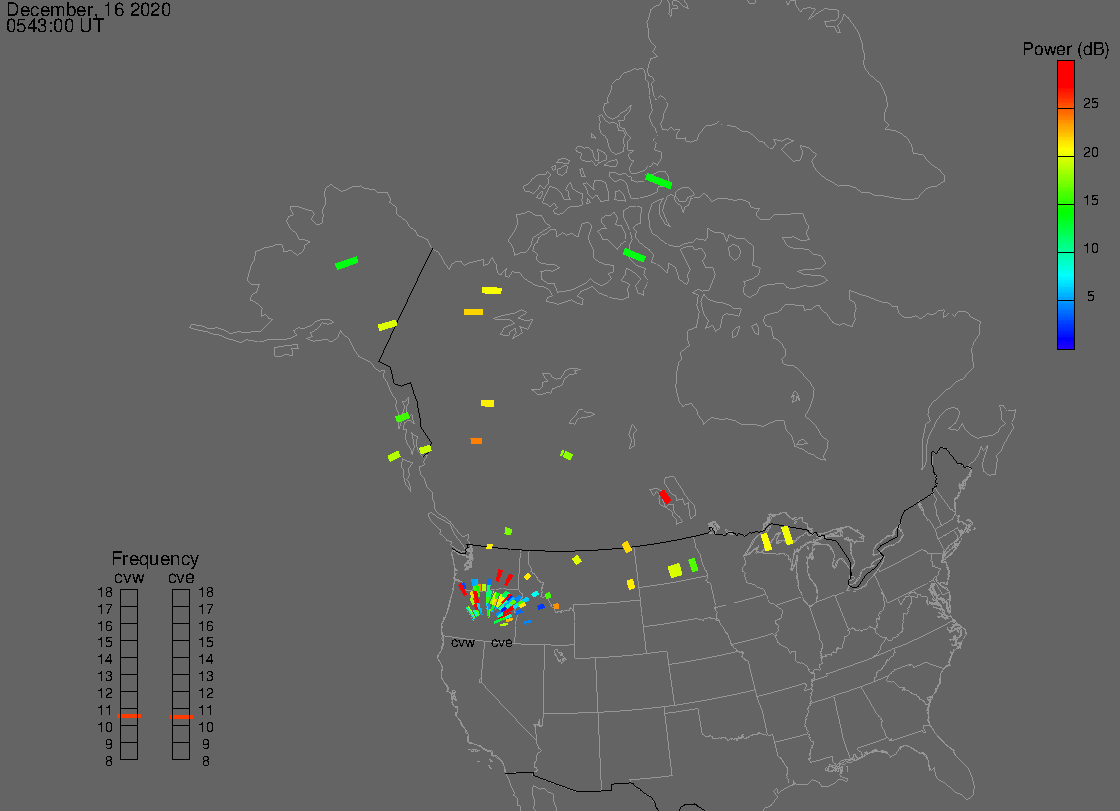Viewport: 1120px width, 811px height.
Task: Click the red marker on cvw frequency bar
Action: point(129,716)
